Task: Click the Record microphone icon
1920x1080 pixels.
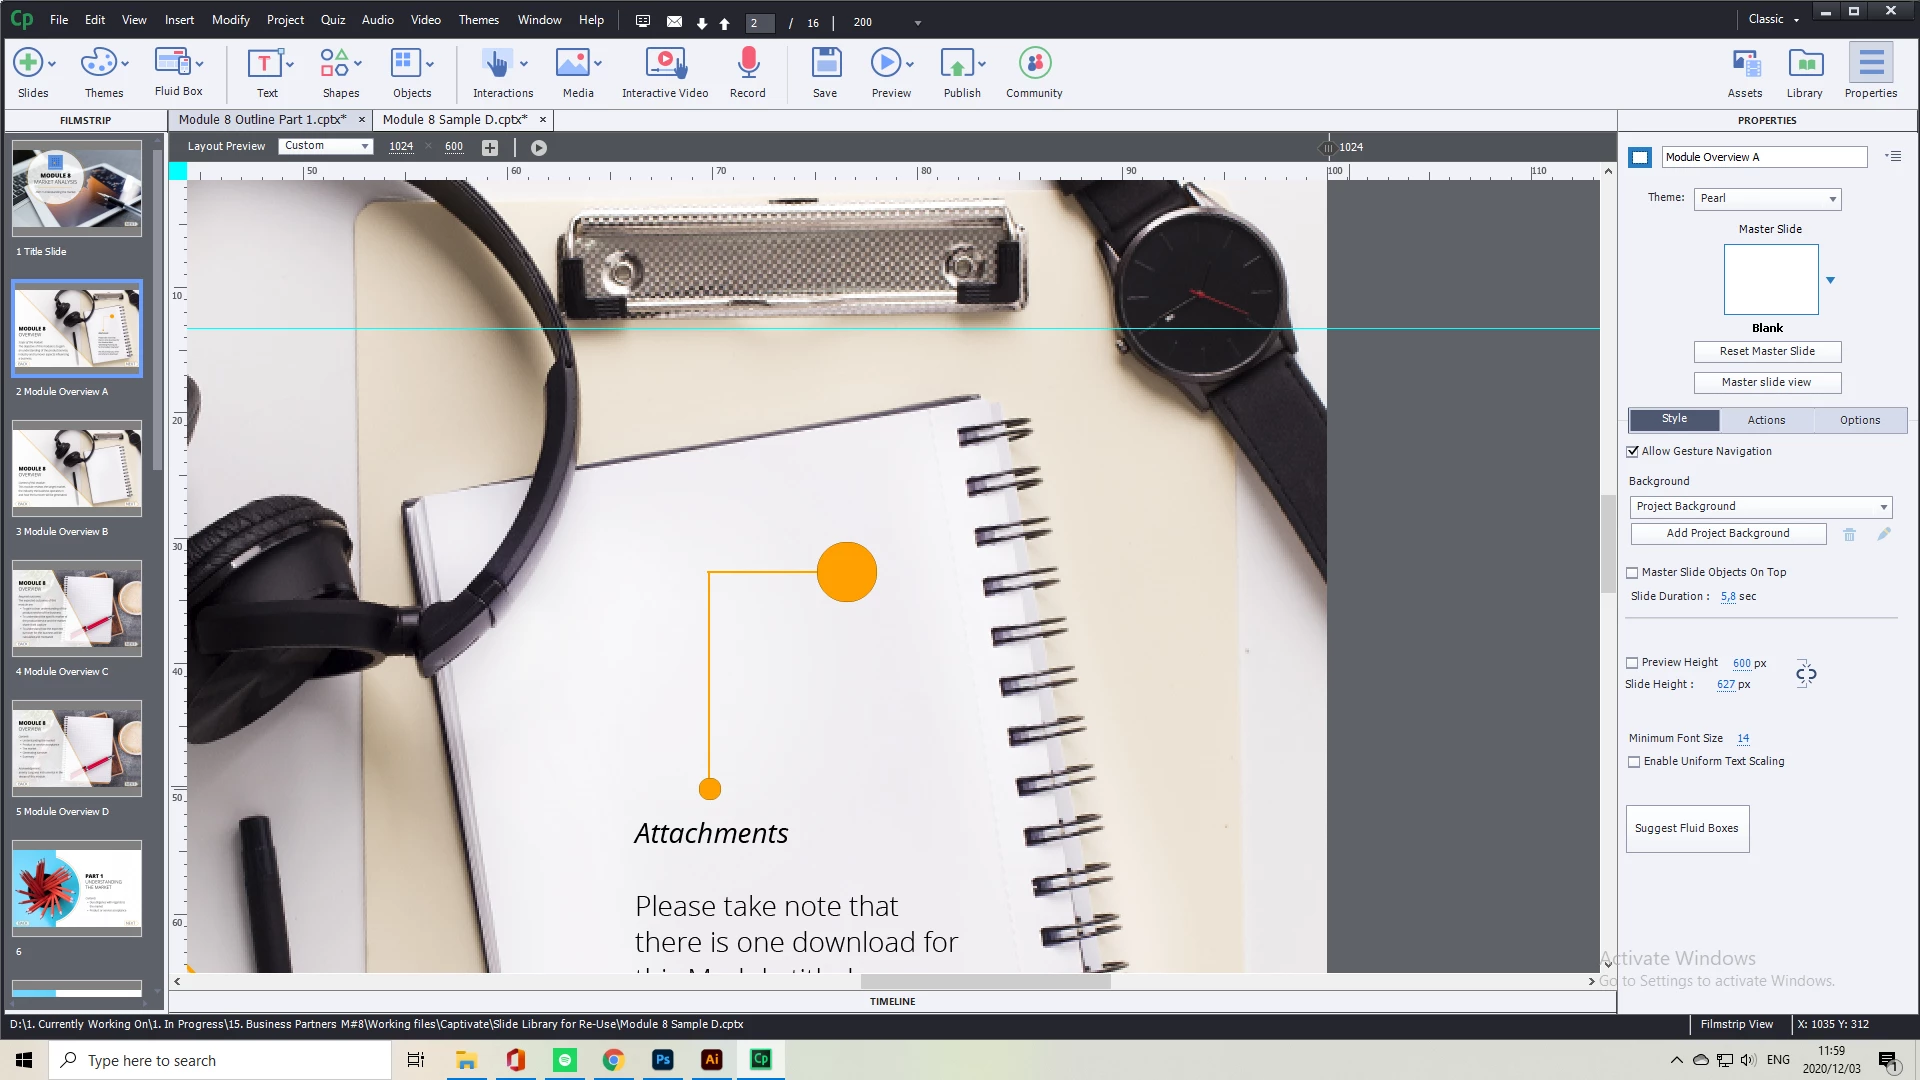Action: coord(748,64)
